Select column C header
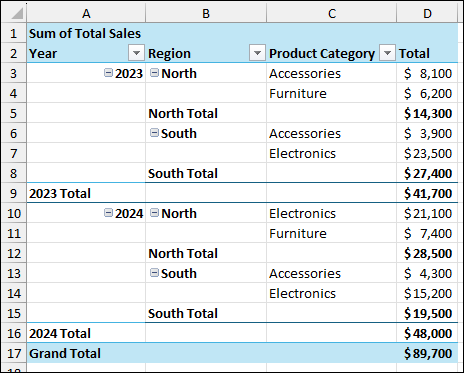464x373 pixels. [x=332, y=13]
